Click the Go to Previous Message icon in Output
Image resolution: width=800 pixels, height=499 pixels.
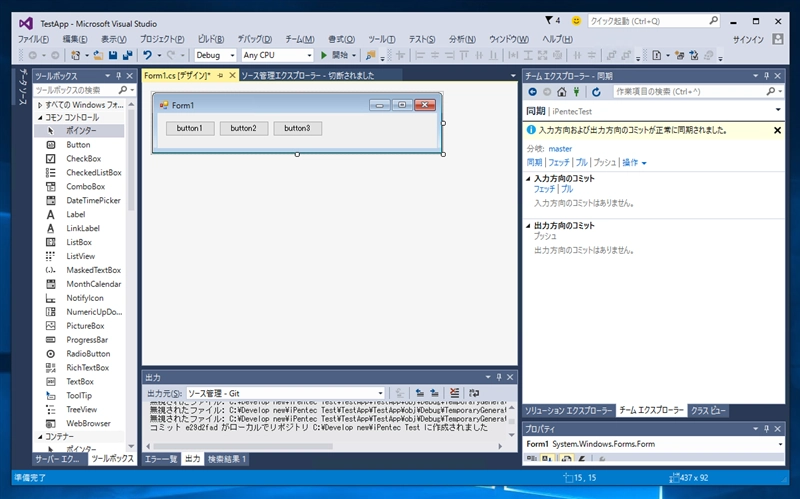[419, 393]
